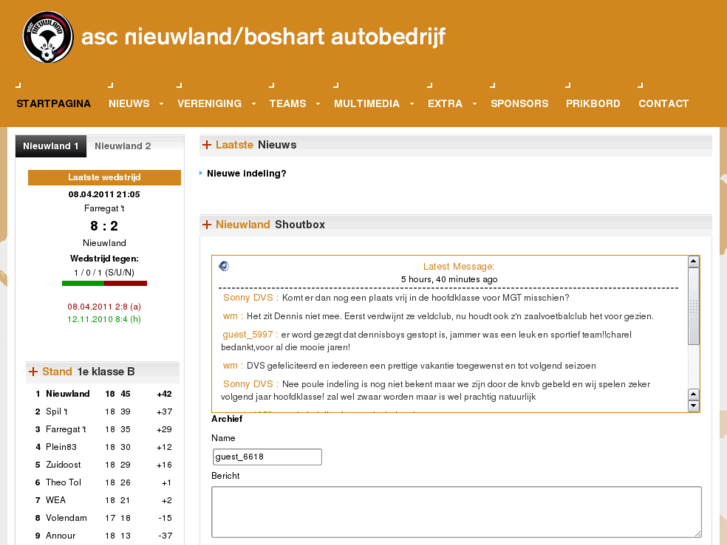Click the green-red win/loss bar
This screenshot has height=545, width=727.
pos(104,283)
